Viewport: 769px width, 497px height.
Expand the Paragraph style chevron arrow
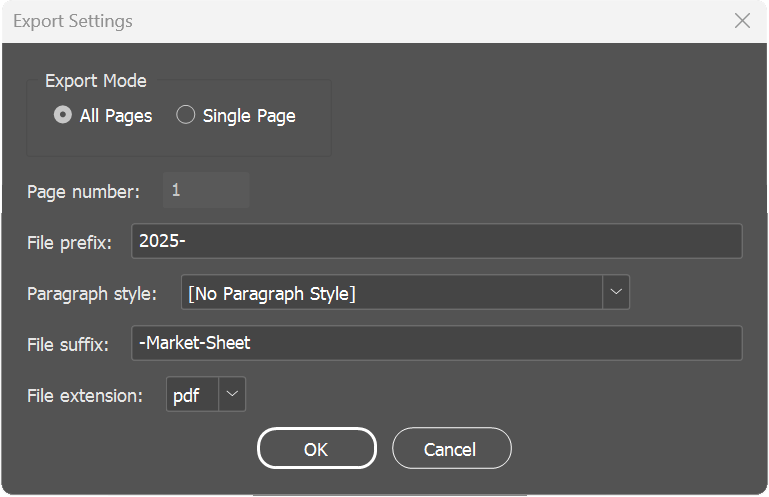pos(616,292)
